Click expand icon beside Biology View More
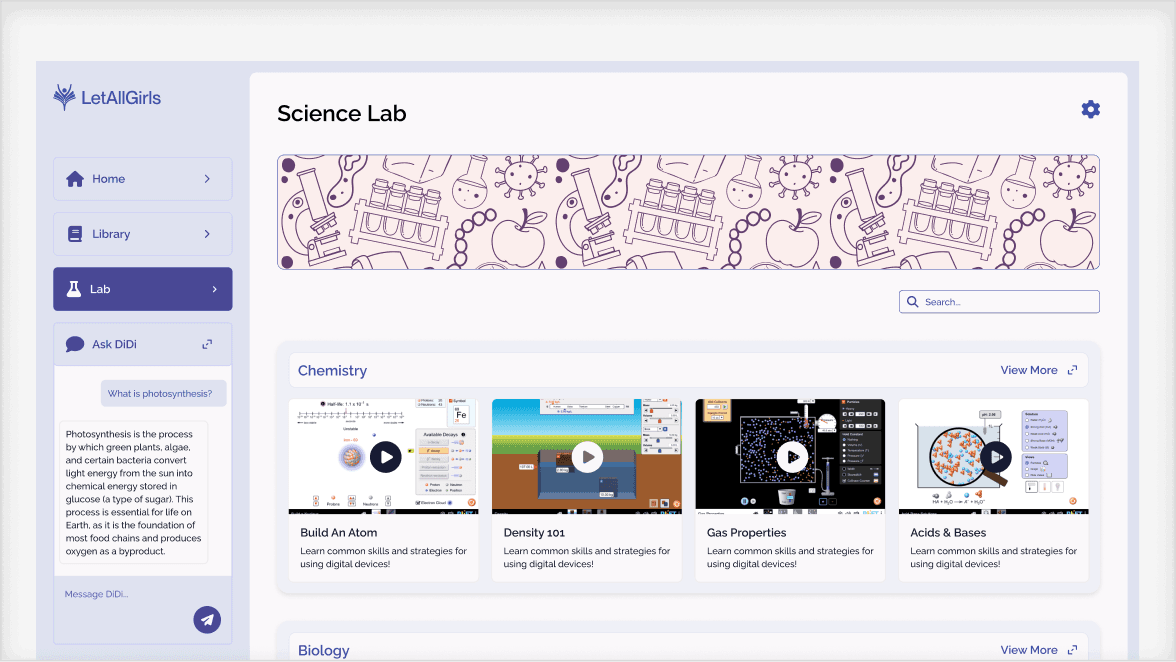1176x662 pixels. click(1072, 650)
